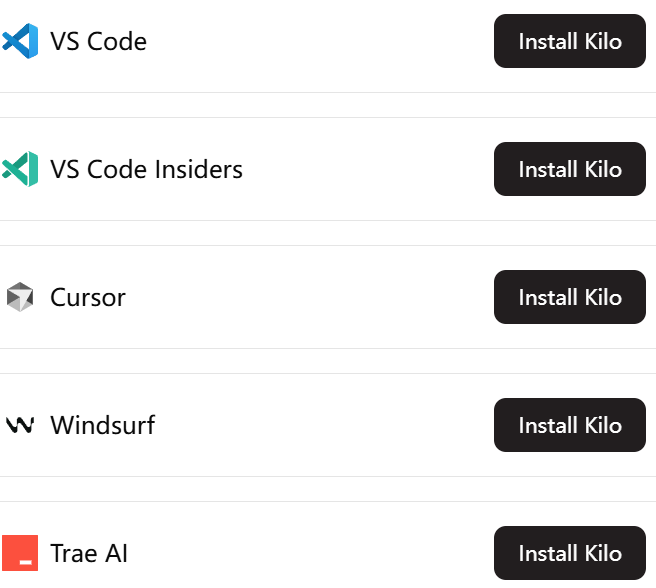Click empty space in VS Code Insiders row

[x=368, y=169]
